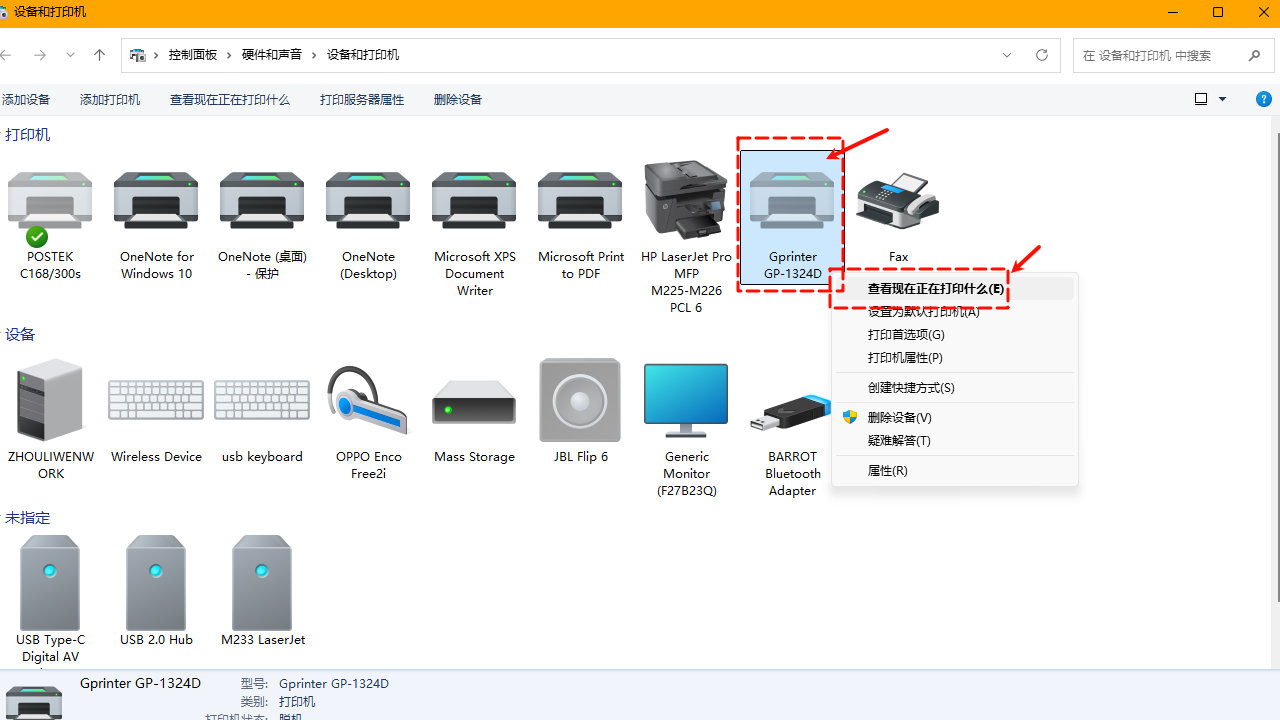This screenshot has height=720, width=1280.
Task: Go up one folder level arrow
Action: 99,55
